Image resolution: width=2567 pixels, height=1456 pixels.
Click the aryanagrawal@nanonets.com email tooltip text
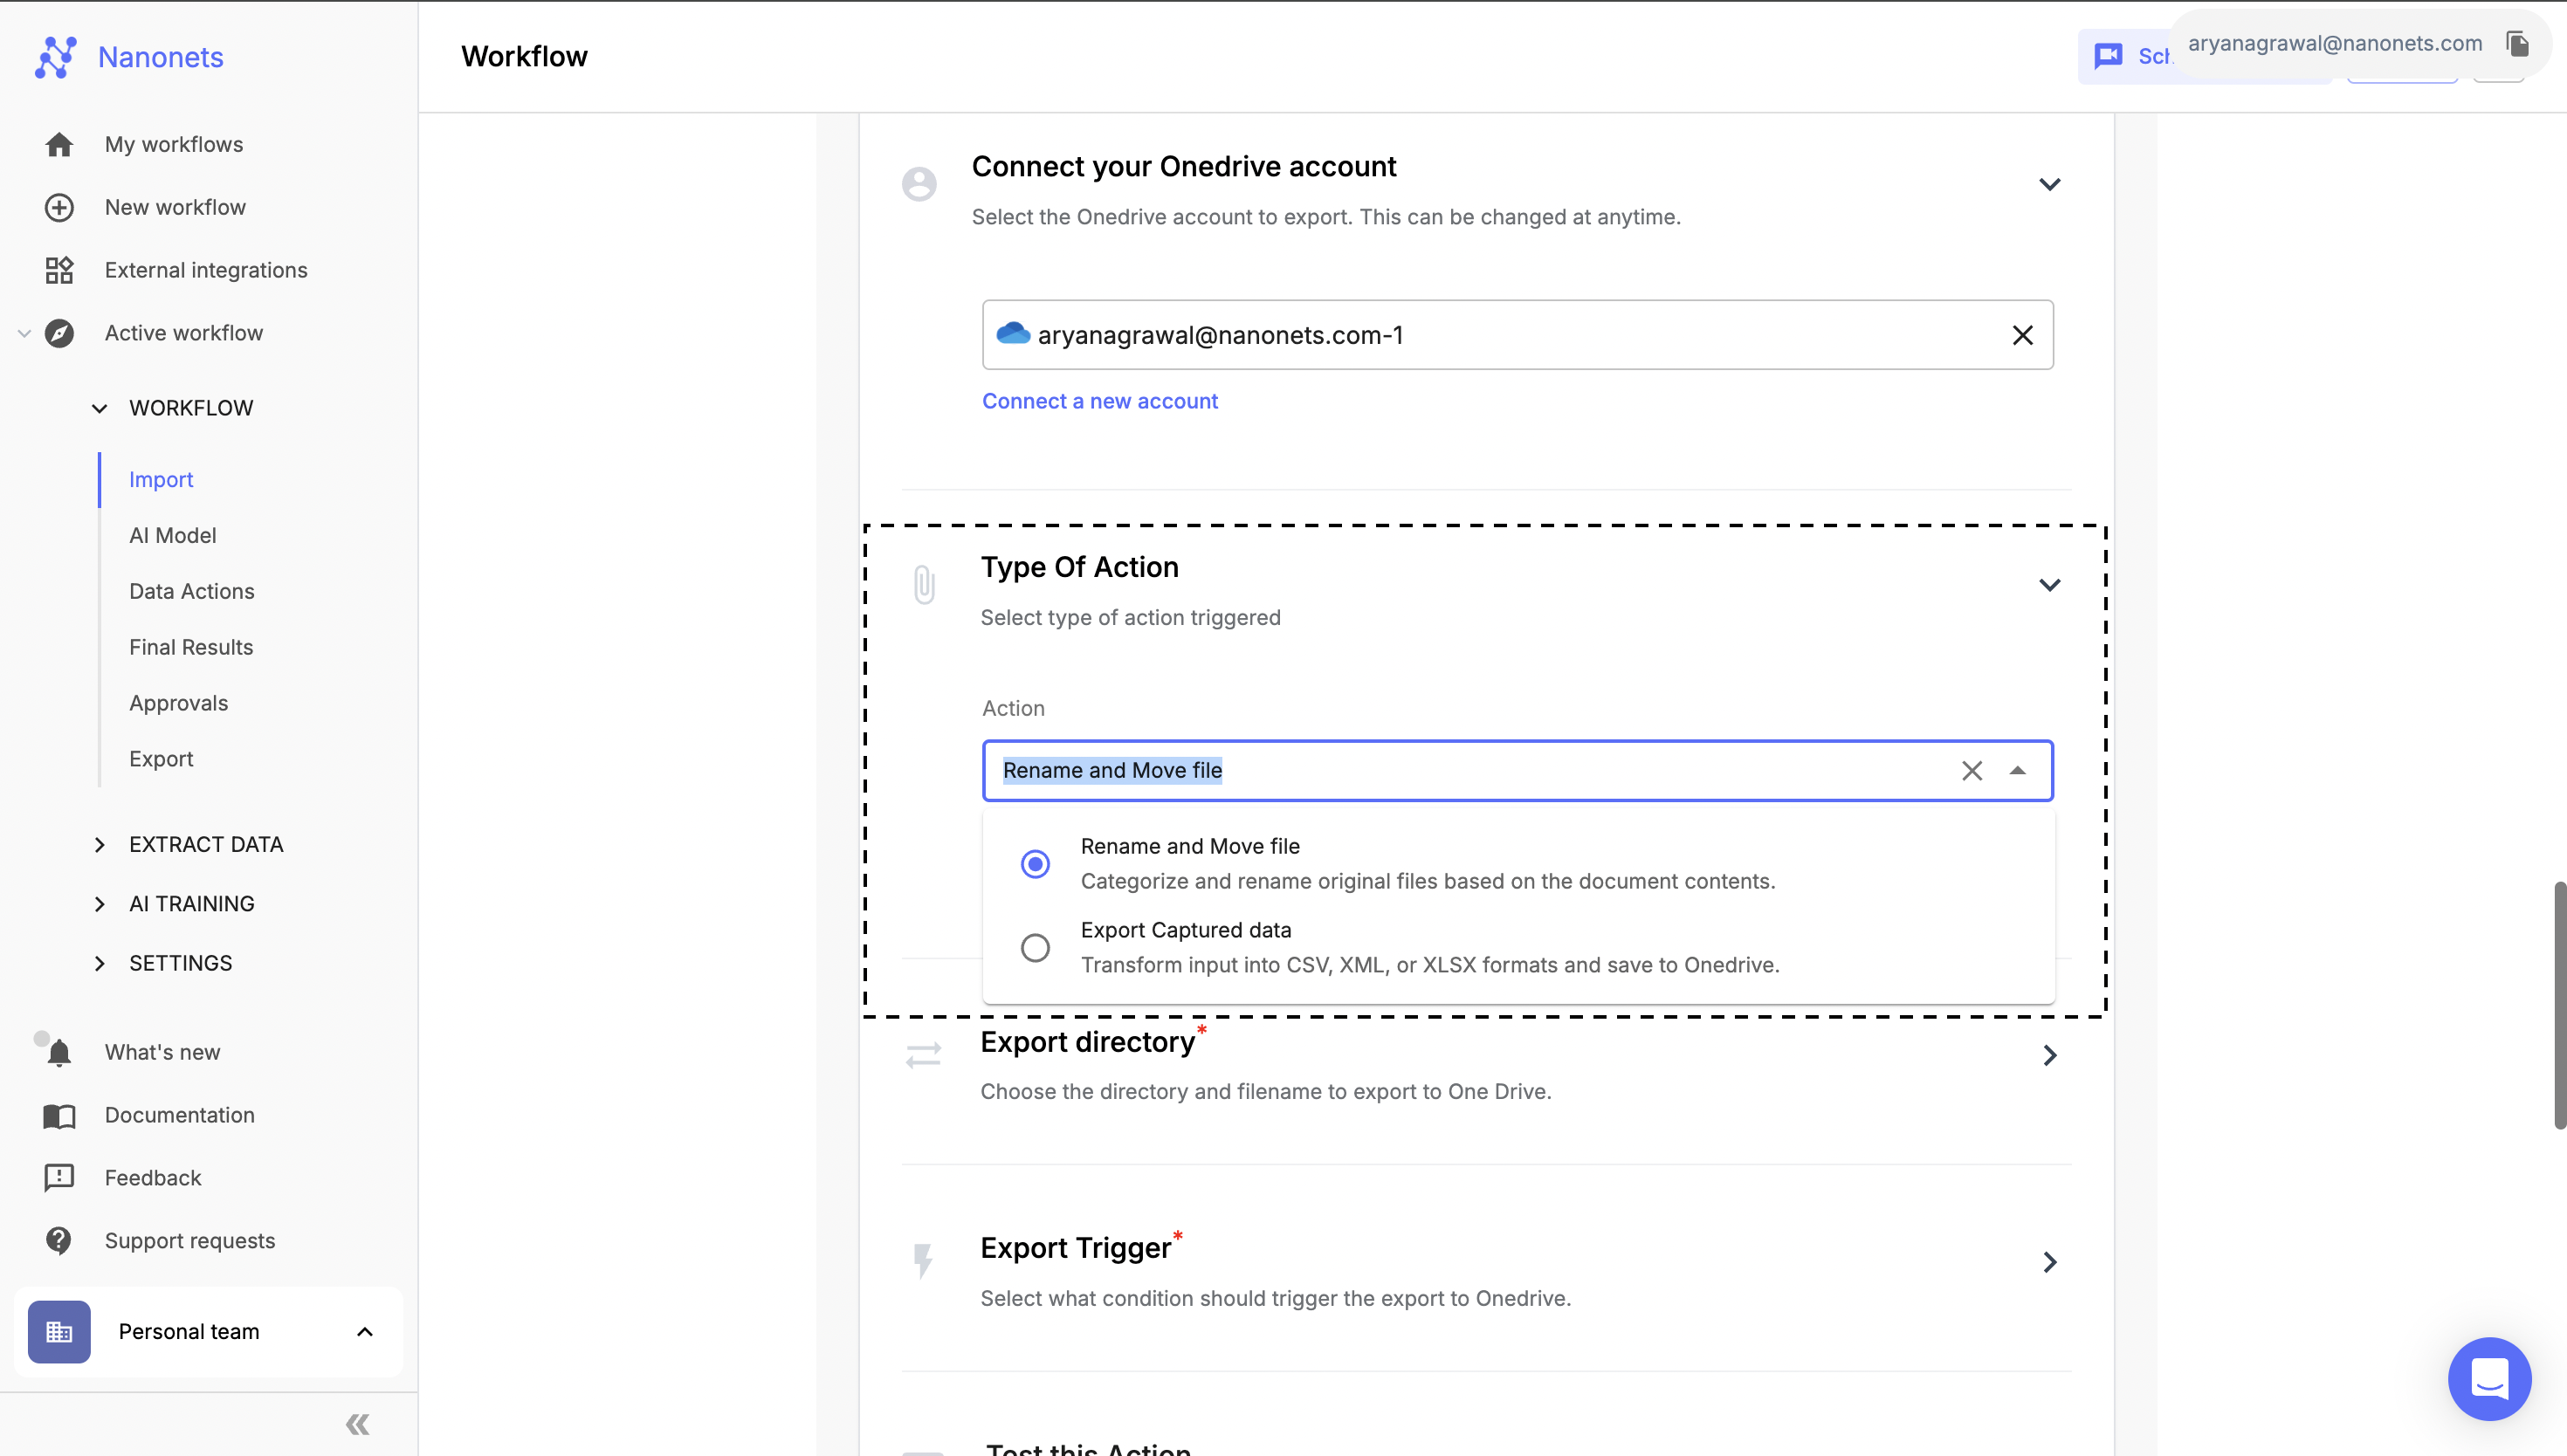(x=2334, y=43)
